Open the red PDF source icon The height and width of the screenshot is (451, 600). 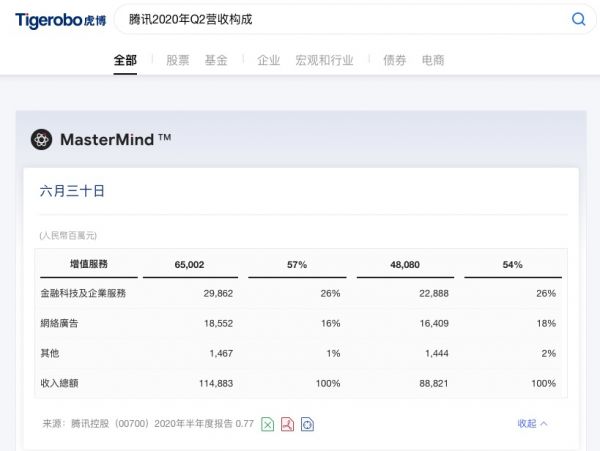[287, 424]
